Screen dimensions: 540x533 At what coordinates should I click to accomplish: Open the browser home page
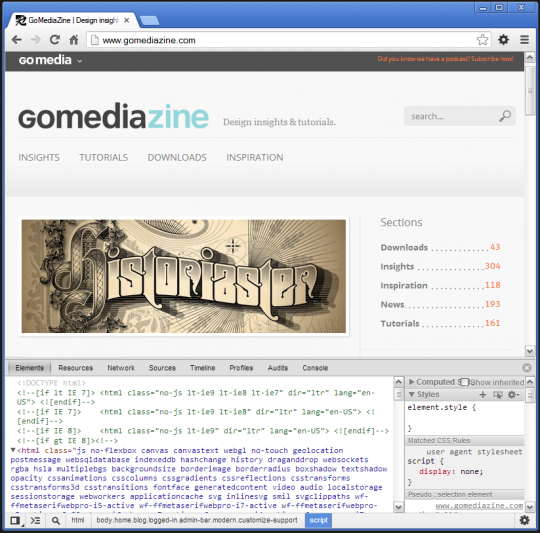coord(74,40)
